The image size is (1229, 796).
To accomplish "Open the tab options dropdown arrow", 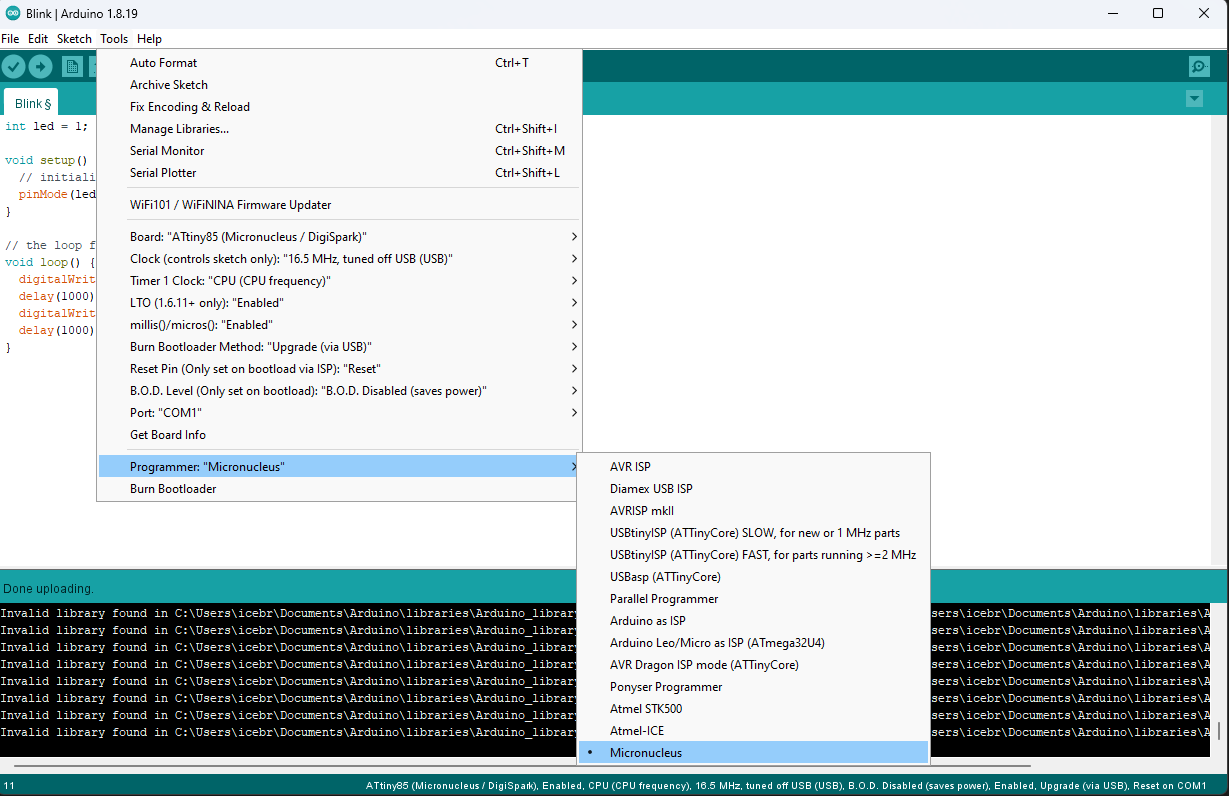I will coord(1194,99).
